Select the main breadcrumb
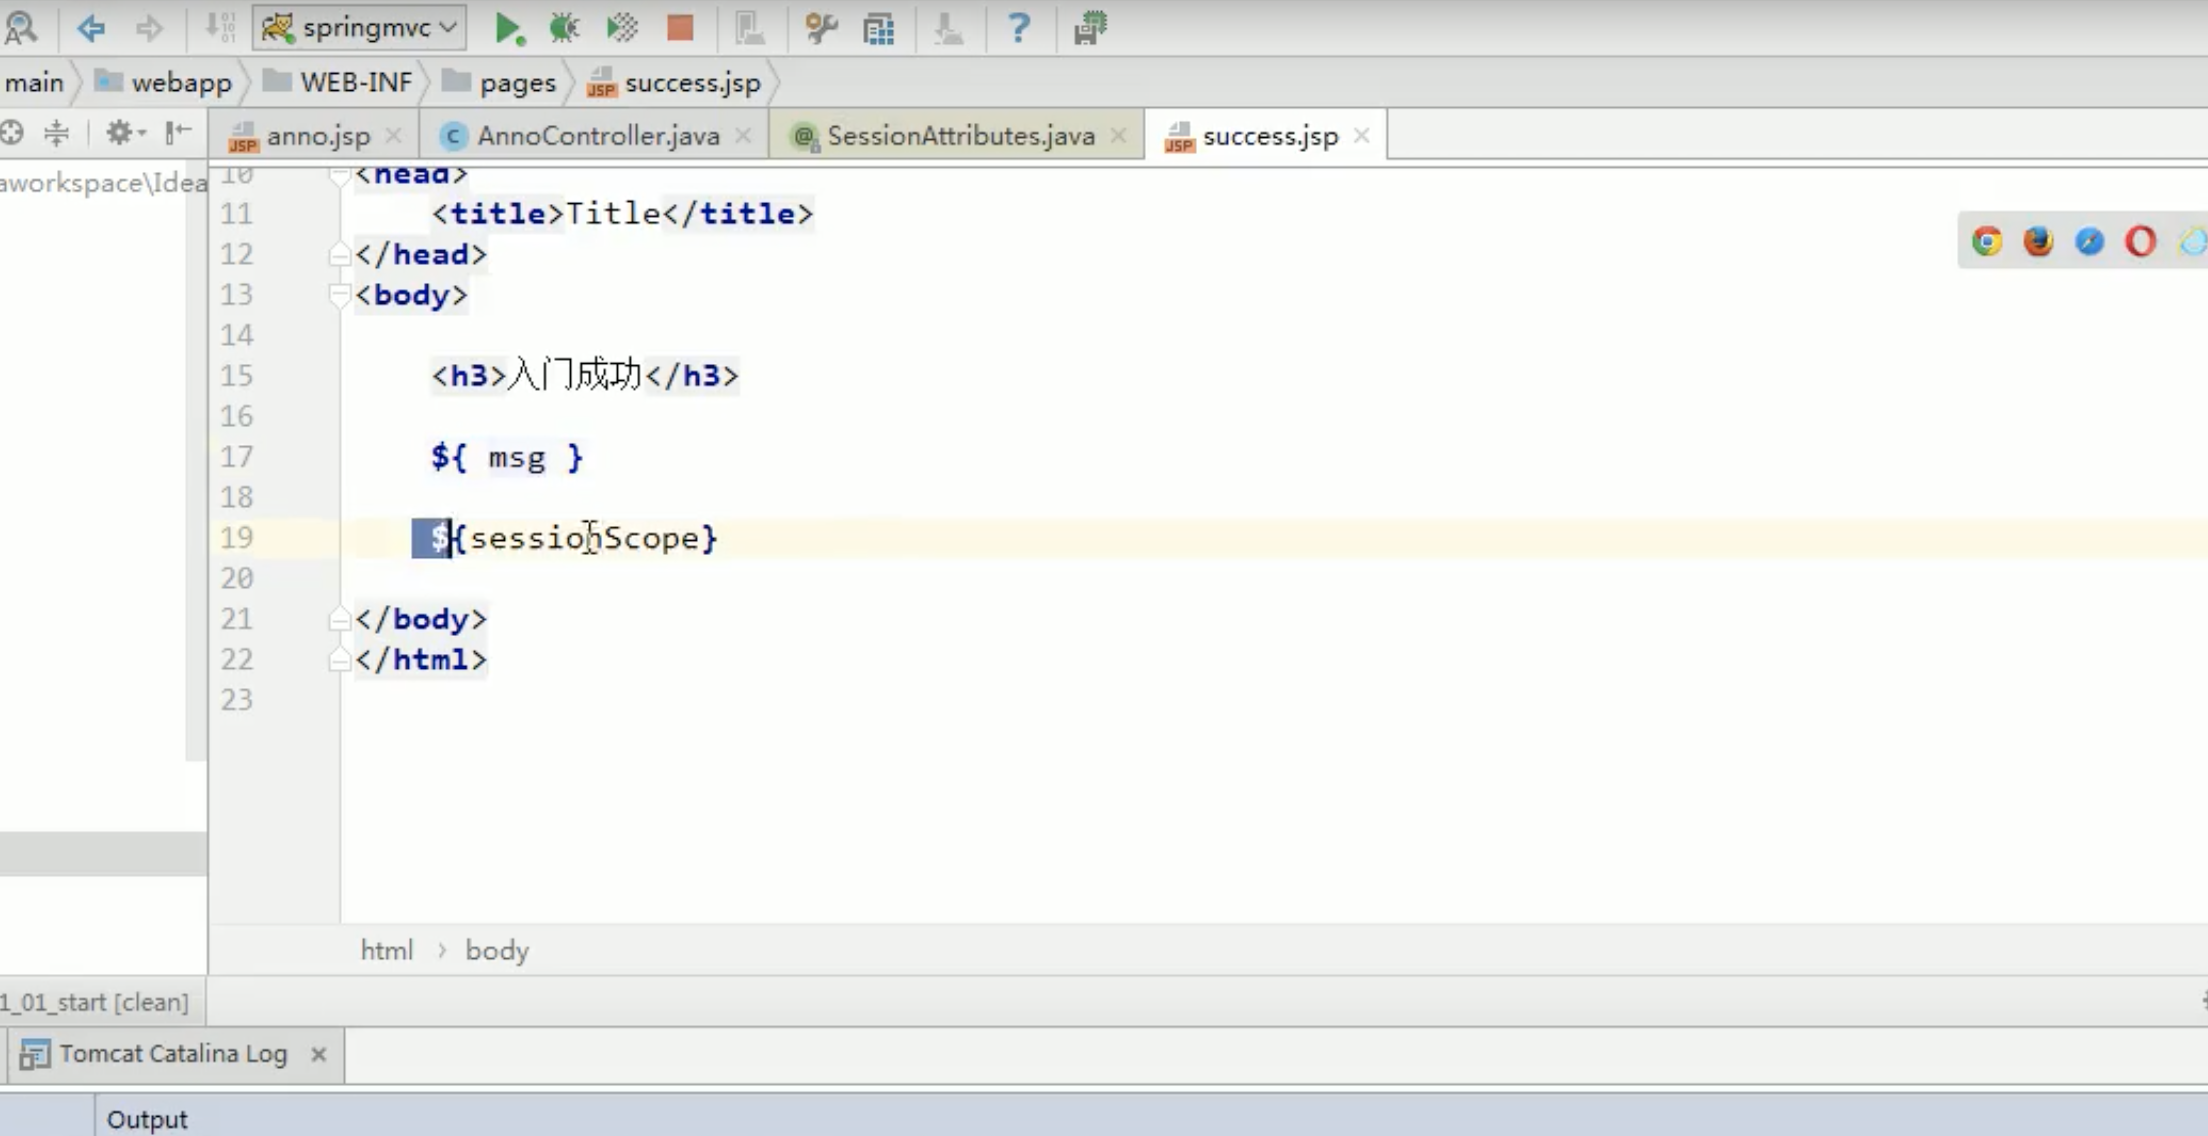Viewport: 2208px width, 1136px height. click(x=34, y=82)
